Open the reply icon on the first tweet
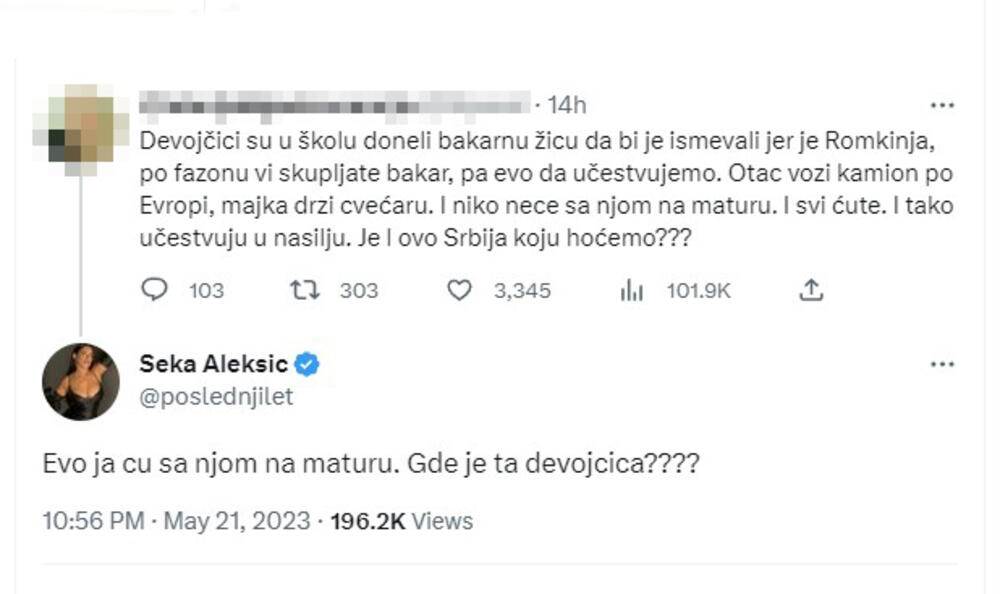 point(154,290)
